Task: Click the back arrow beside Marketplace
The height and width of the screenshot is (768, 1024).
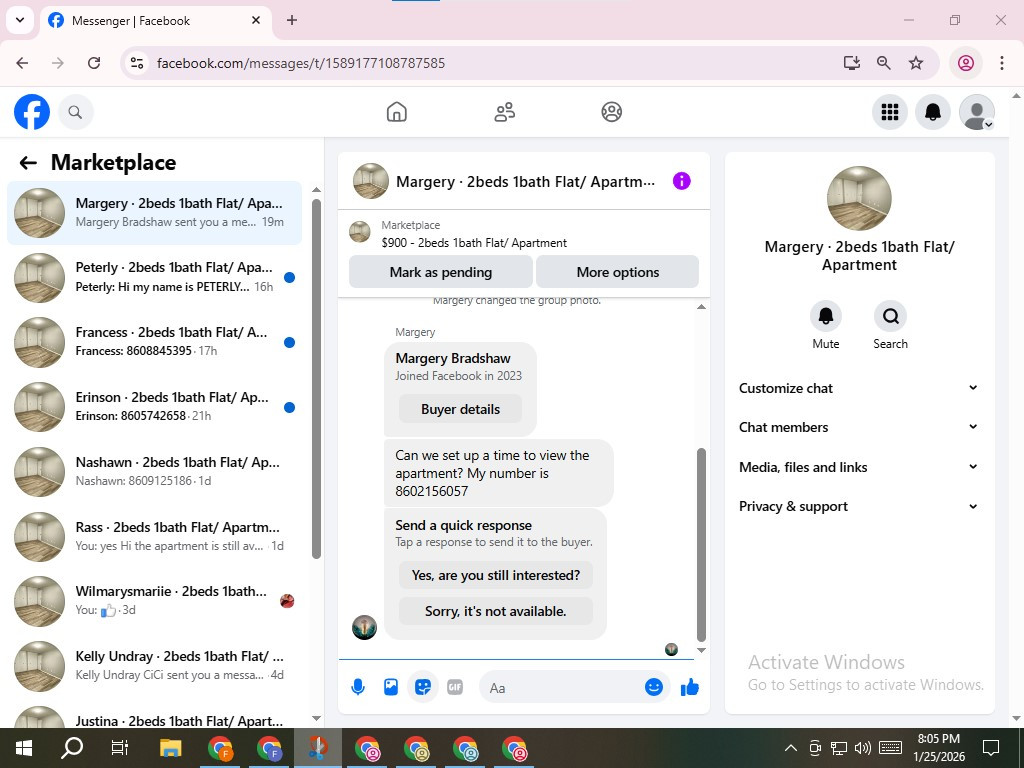Action: pos(28,163)
